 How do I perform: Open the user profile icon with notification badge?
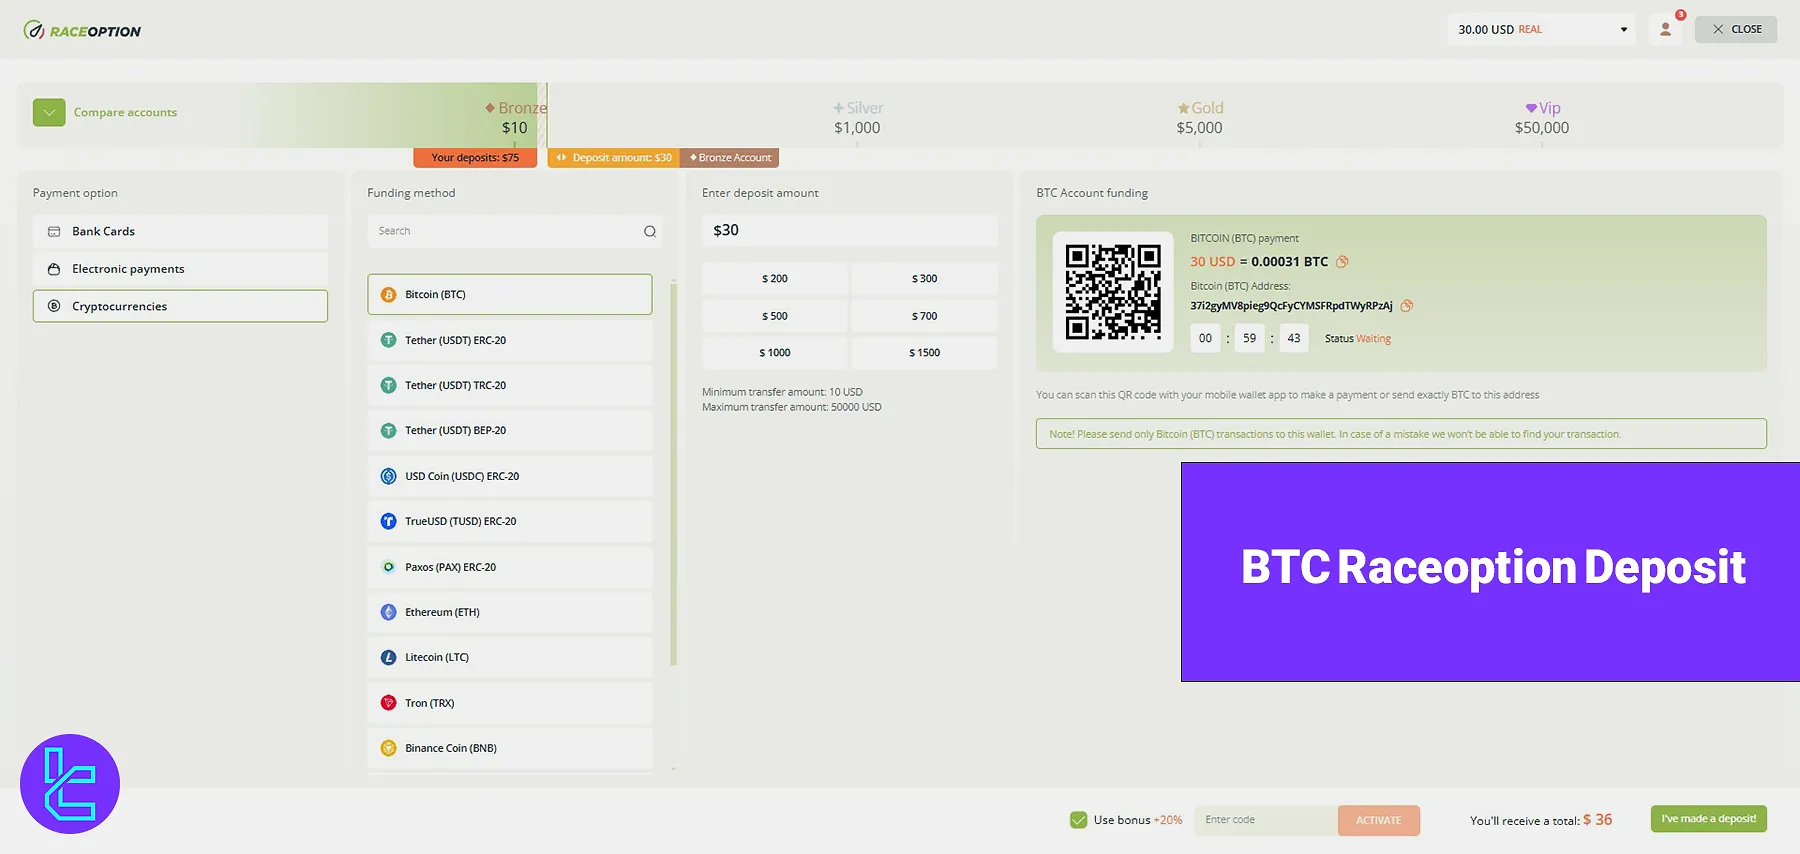[x=1666, y=29]
